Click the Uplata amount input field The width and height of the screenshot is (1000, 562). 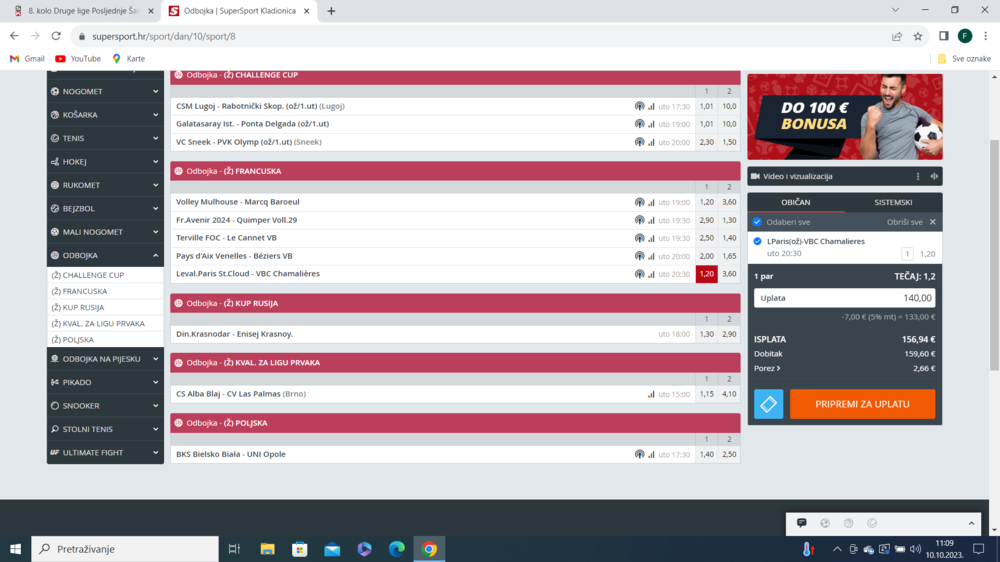tap(844, 298)
